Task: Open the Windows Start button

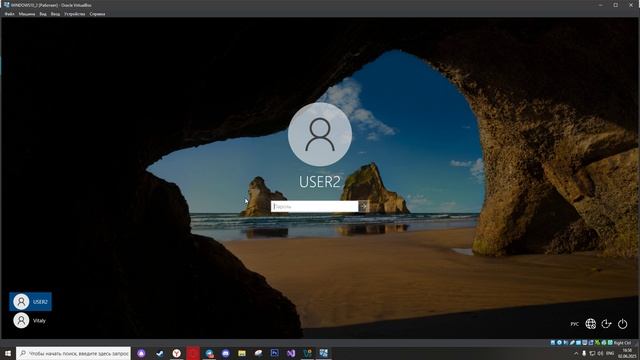Action: coord(8,353)
